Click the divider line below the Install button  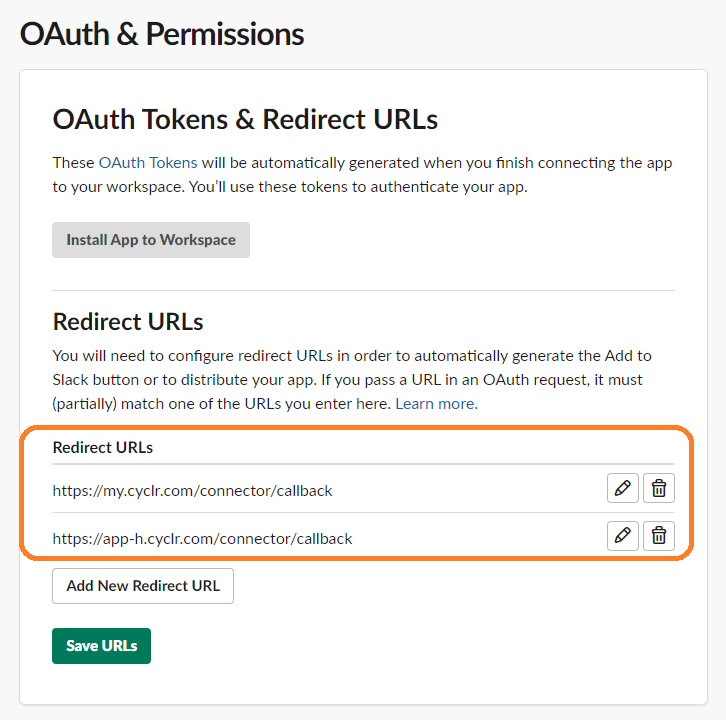point(363,291)
